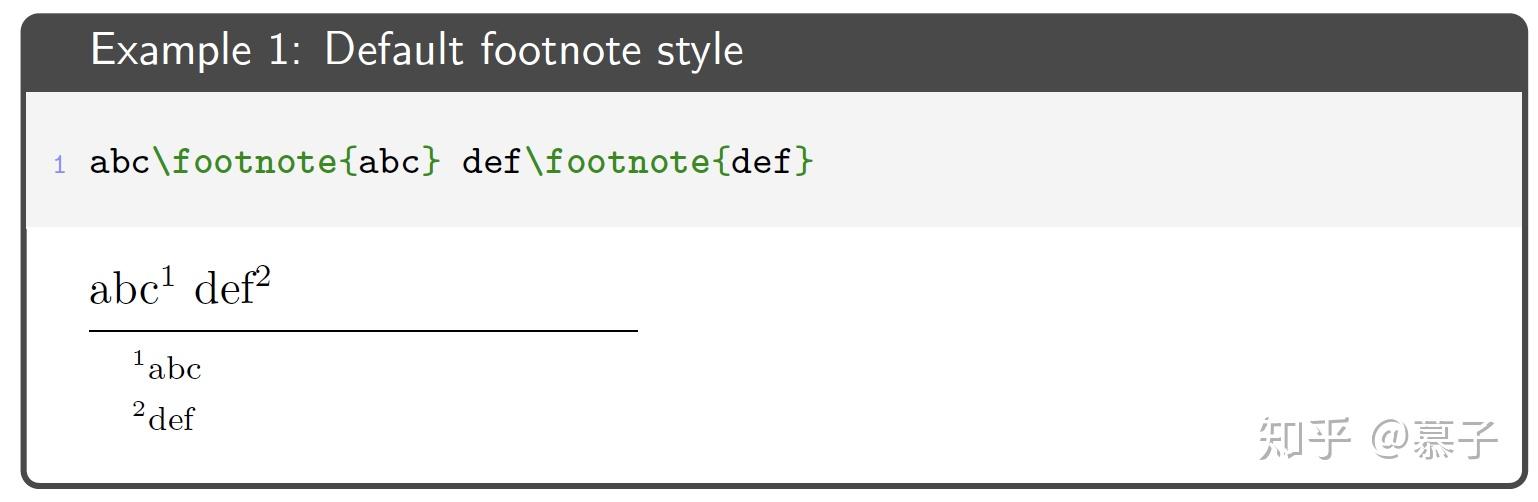1538x502 pixels.
Task: Click line number 1 in code listing
Action: pos(60,165)
